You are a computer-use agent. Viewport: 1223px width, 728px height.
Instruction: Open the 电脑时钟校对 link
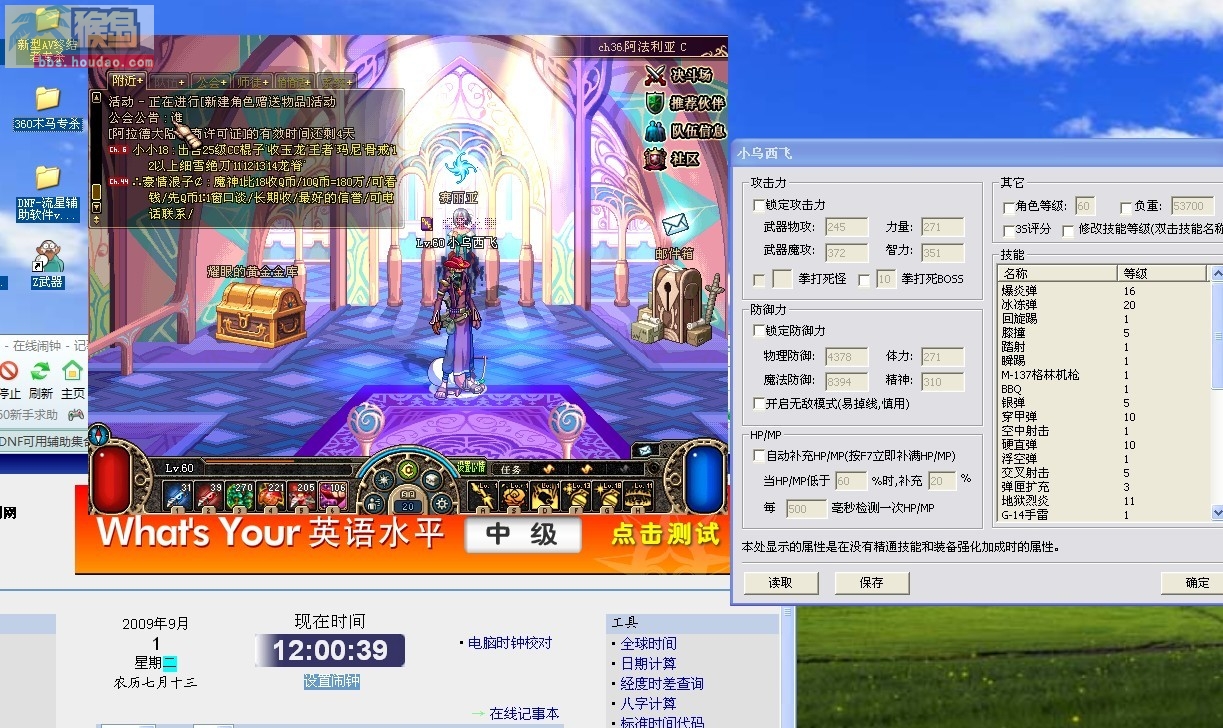pos(510,643)
